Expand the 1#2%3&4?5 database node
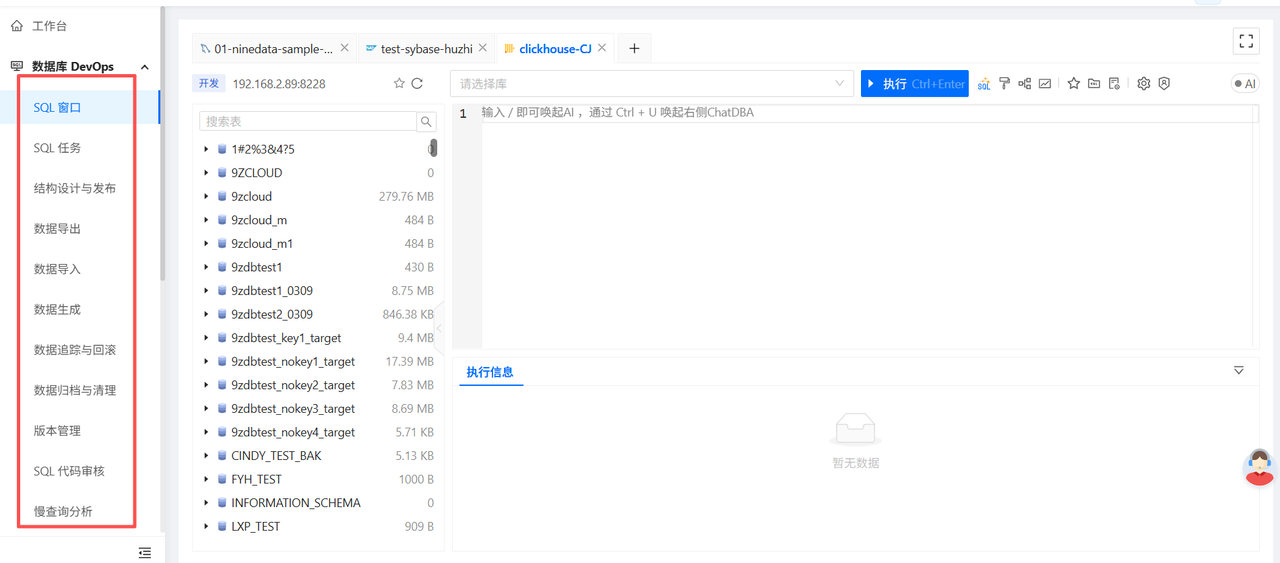 pos(207,150)
